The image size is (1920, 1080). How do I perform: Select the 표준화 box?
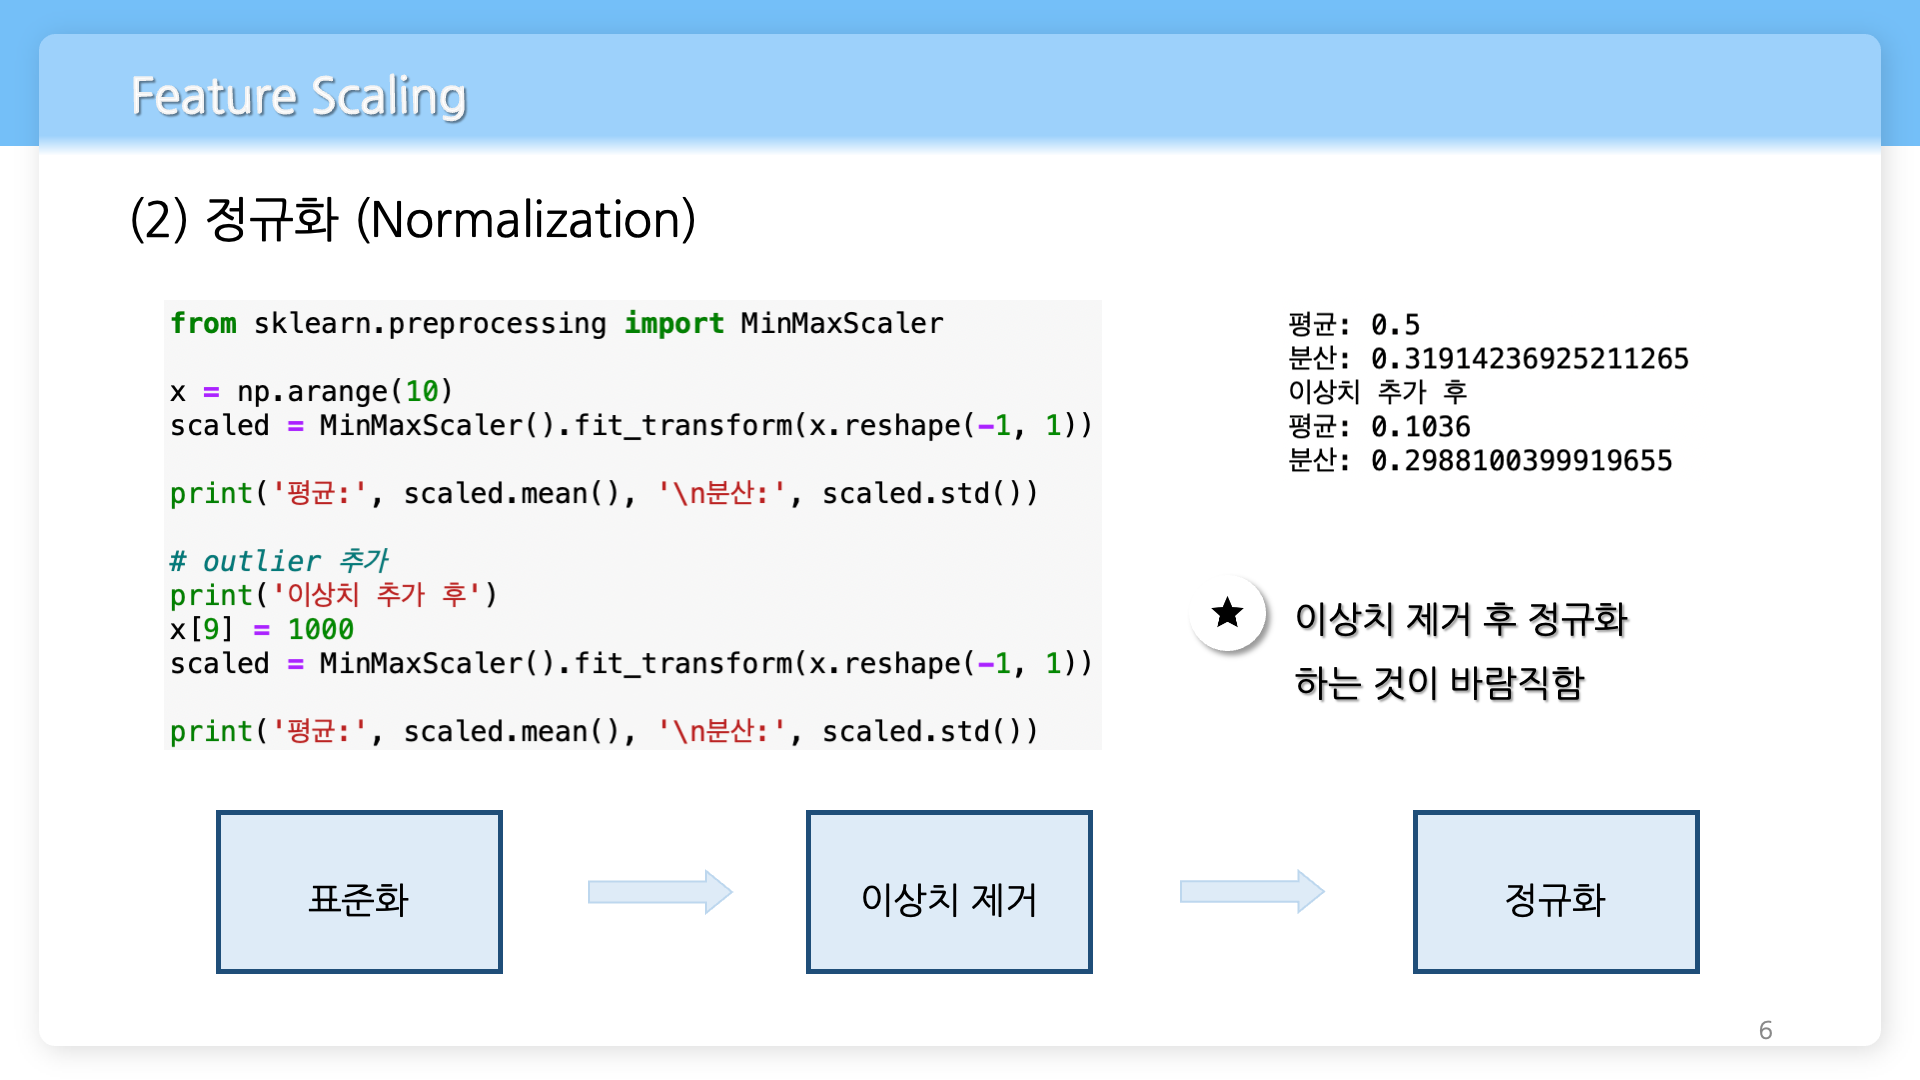[359, 892]
